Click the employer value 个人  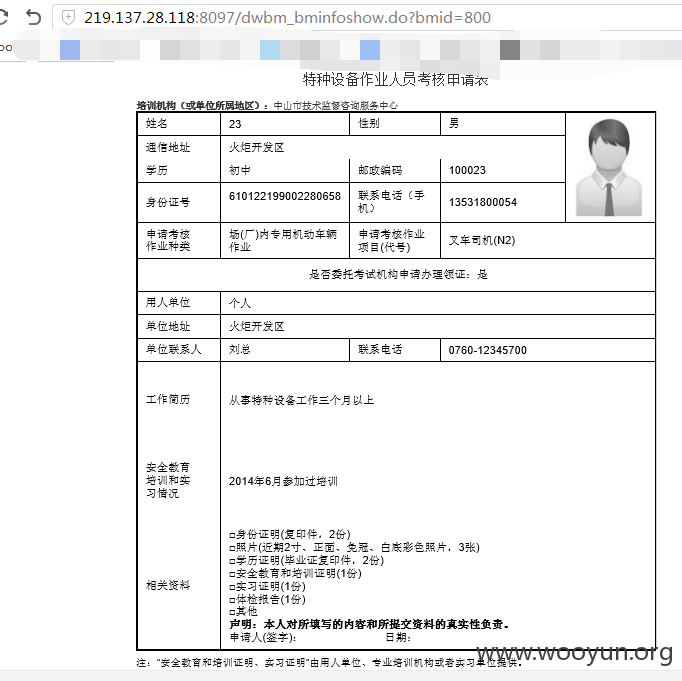tap(240, 303)
